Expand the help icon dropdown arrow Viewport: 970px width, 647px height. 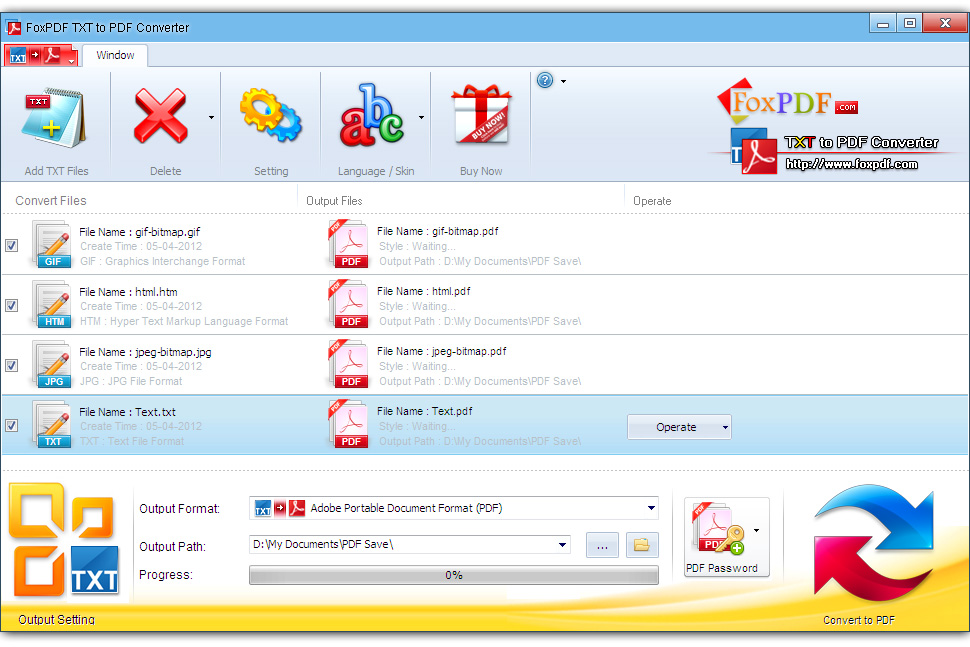563,81
